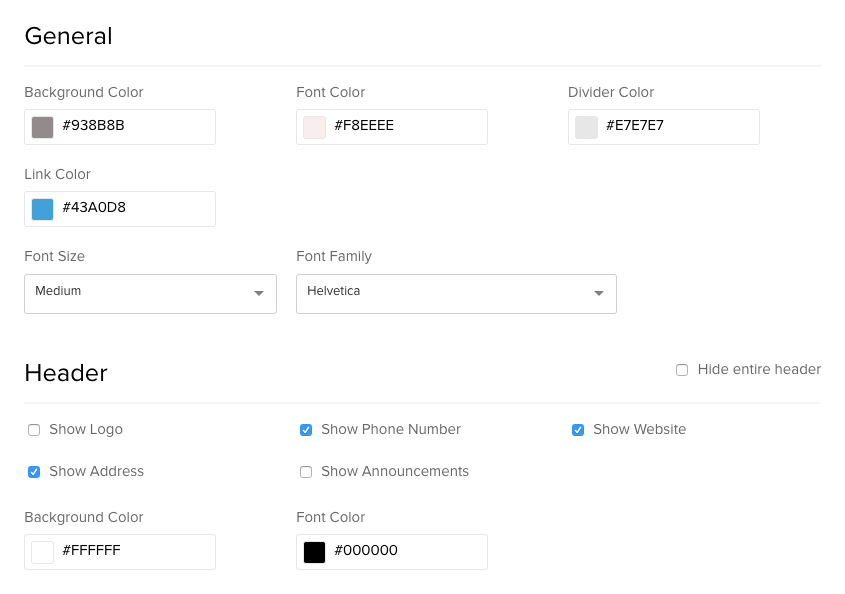Image resolution: width=845 pixels, height=594 pixels.
Task: Open the General Font Color swatch picker
Action: (314, 128)
